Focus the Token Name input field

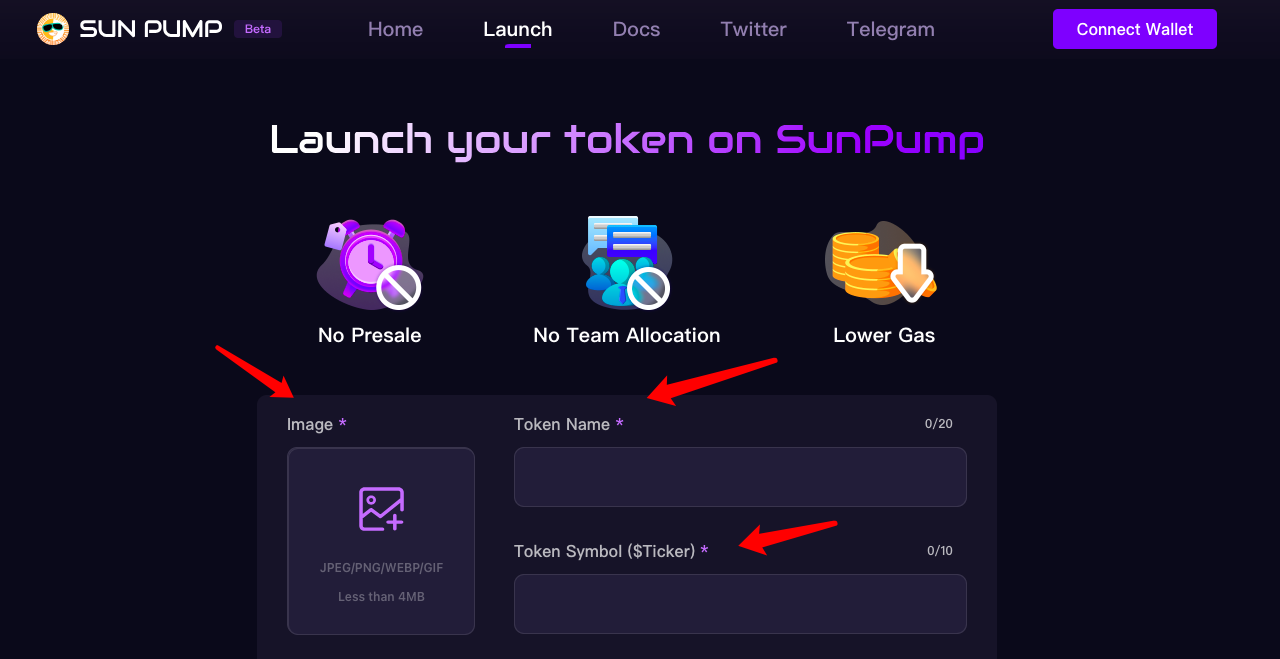pyautogui.click(x=740, y=477)
